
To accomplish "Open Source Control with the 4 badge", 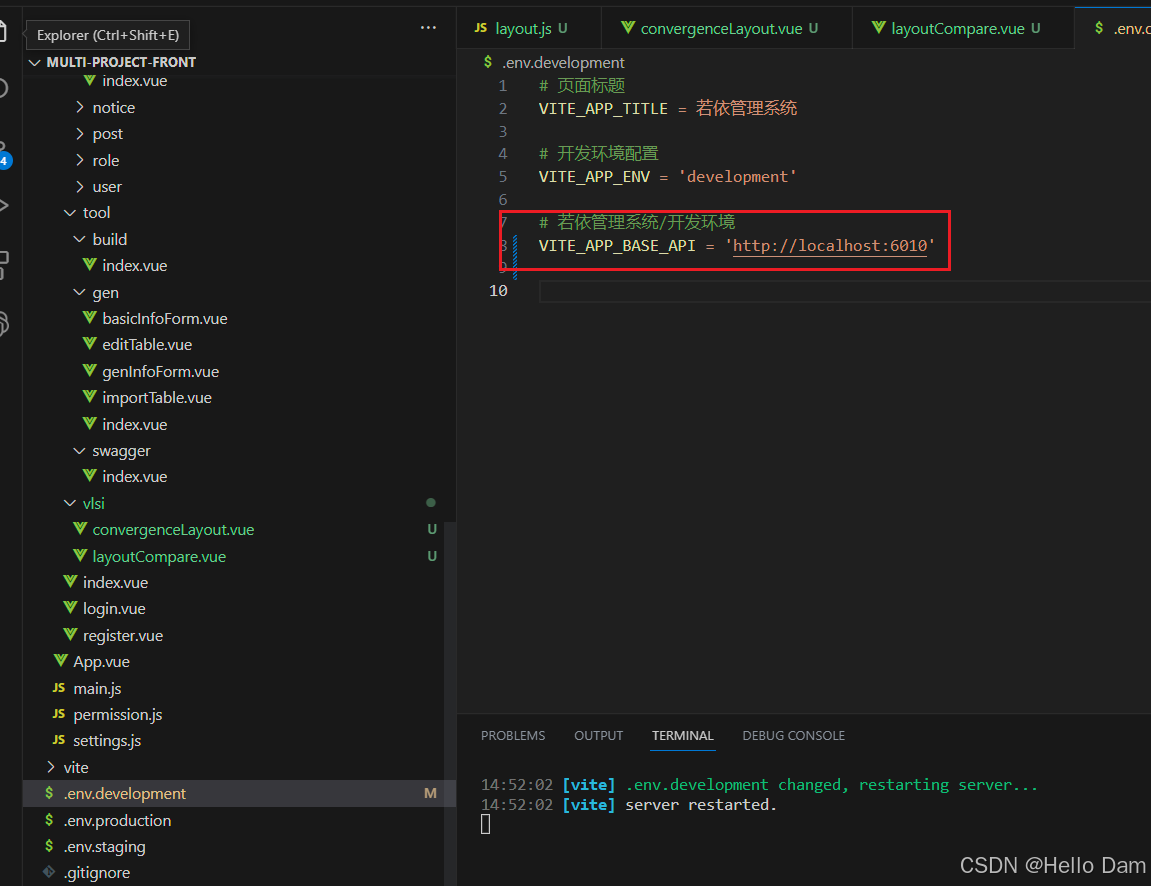I will pyautogui.click(x=4, y=156).
